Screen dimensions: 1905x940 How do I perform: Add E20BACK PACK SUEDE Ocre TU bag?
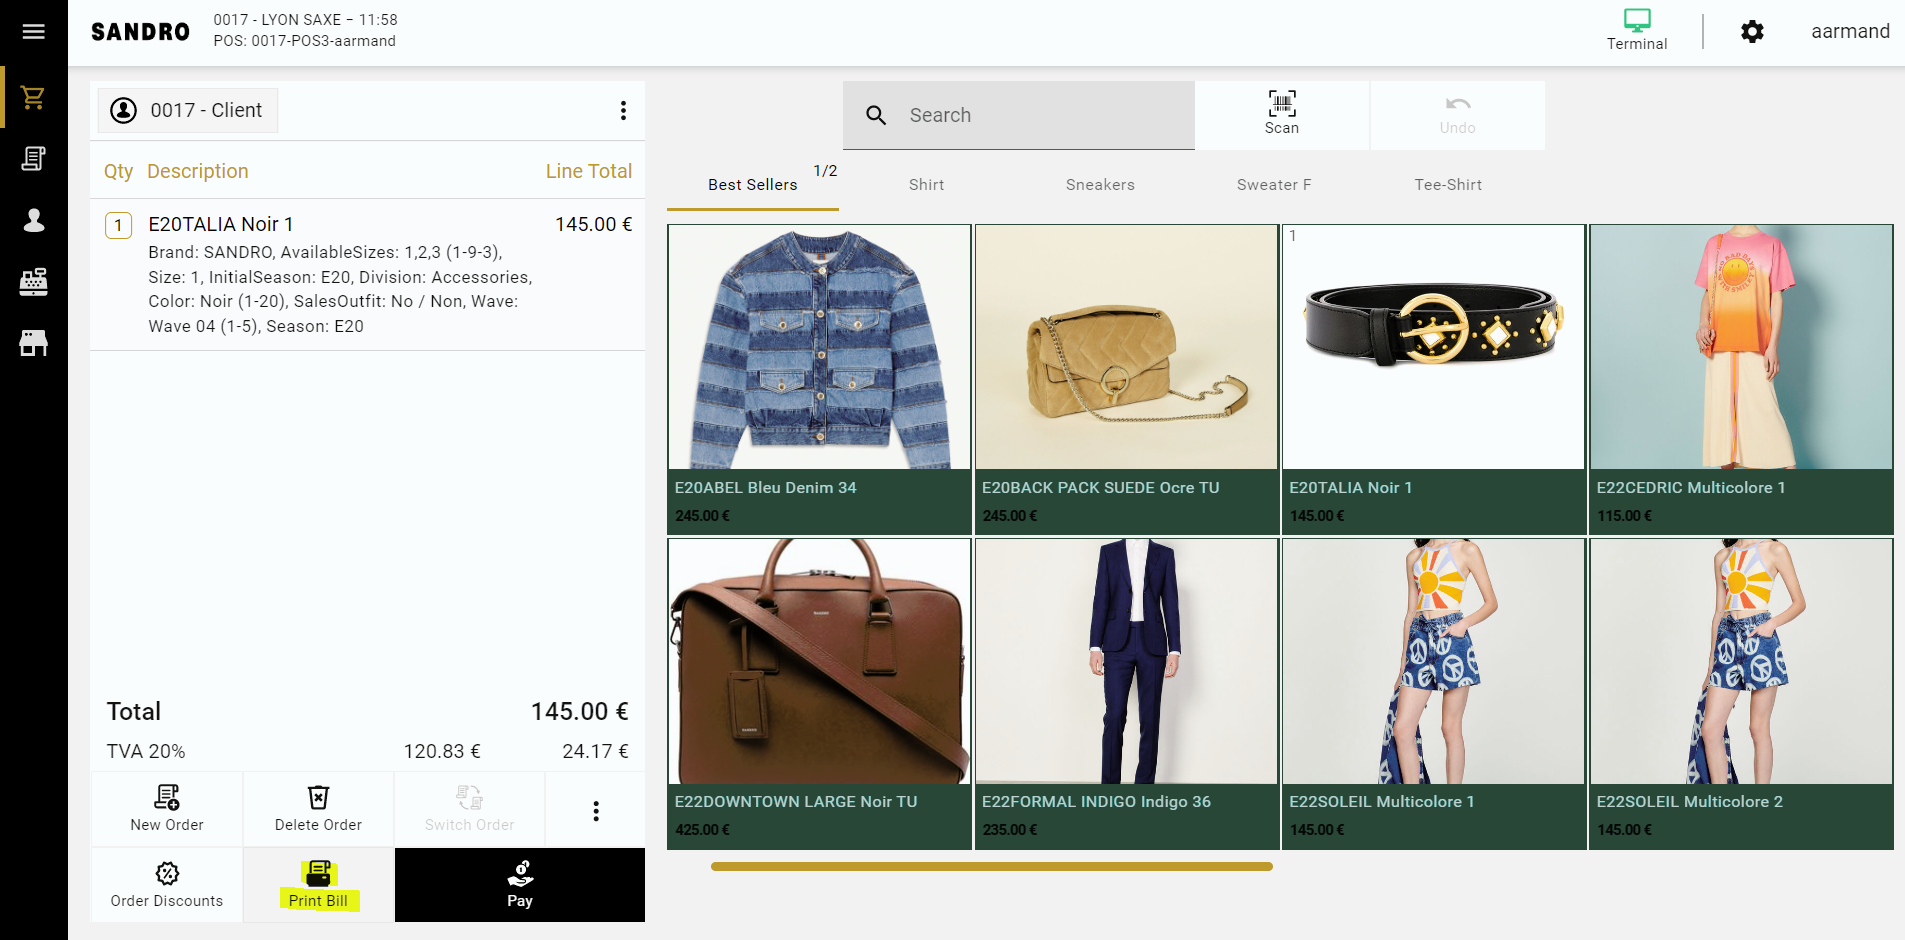1126,379
